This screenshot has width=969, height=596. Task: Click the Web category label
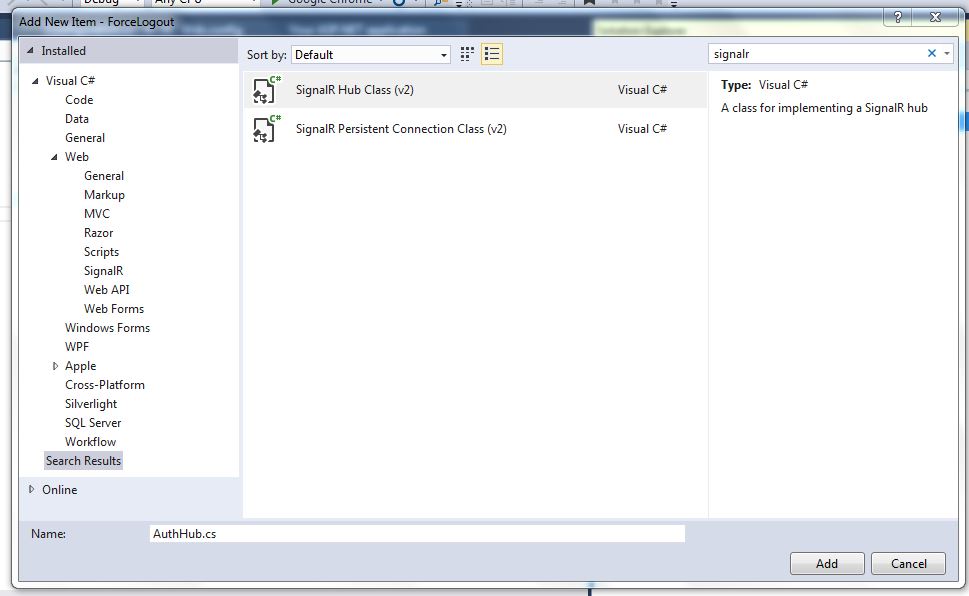pos(77,157)
